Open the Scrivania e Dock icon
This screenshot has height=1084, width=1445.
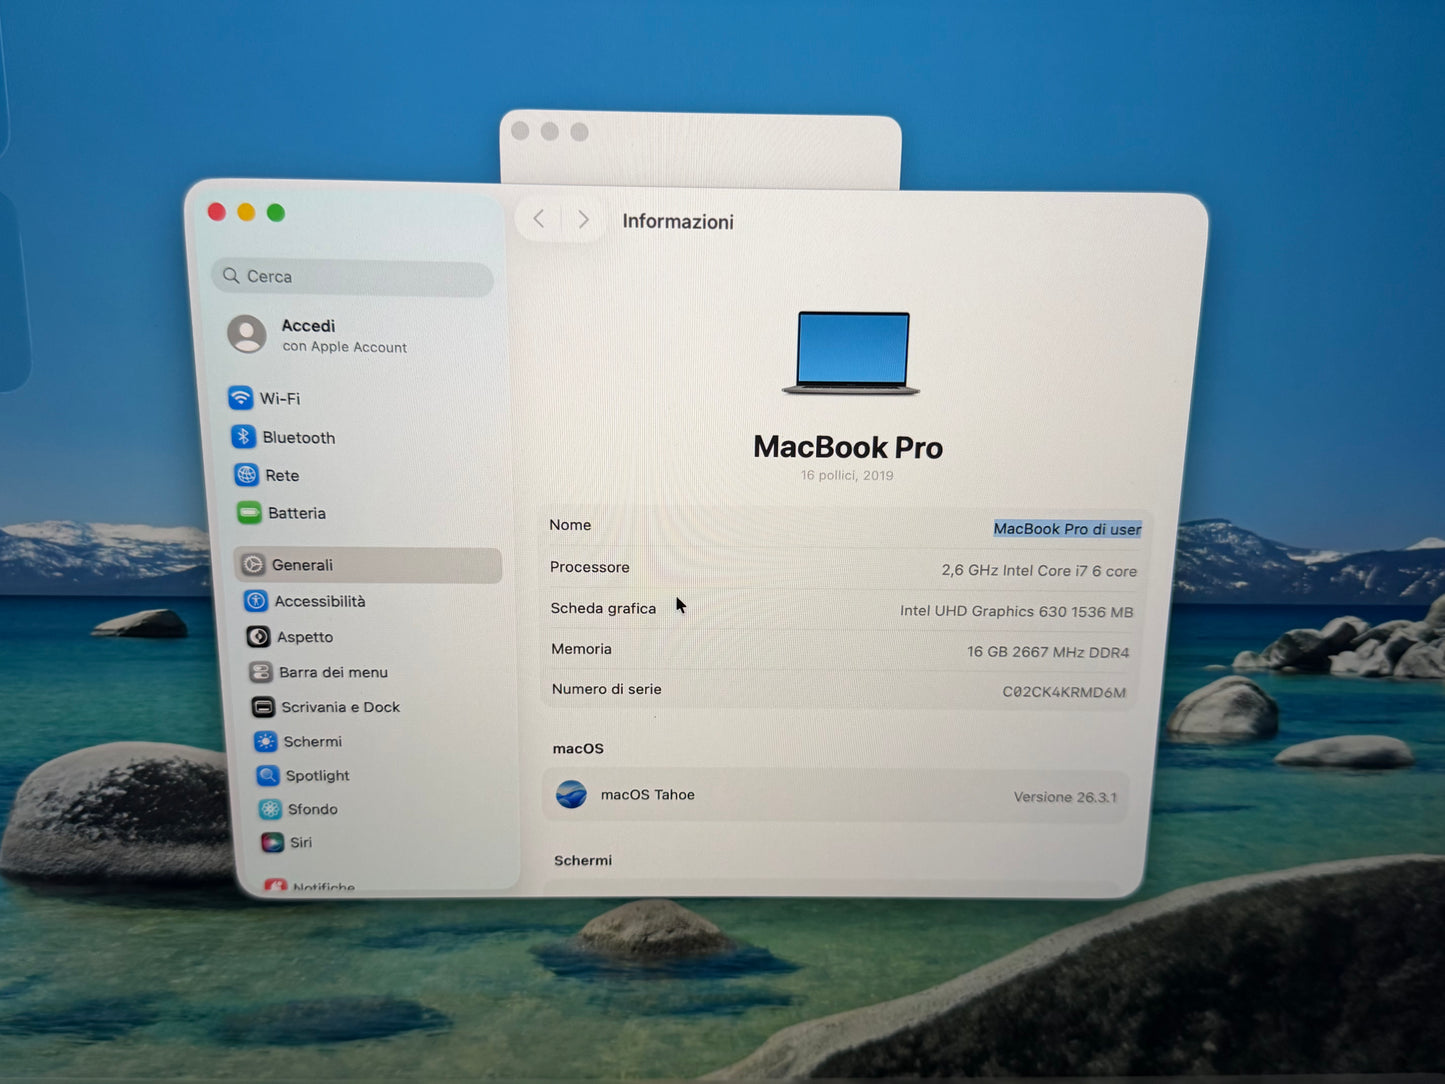click(x=263, y=706)
